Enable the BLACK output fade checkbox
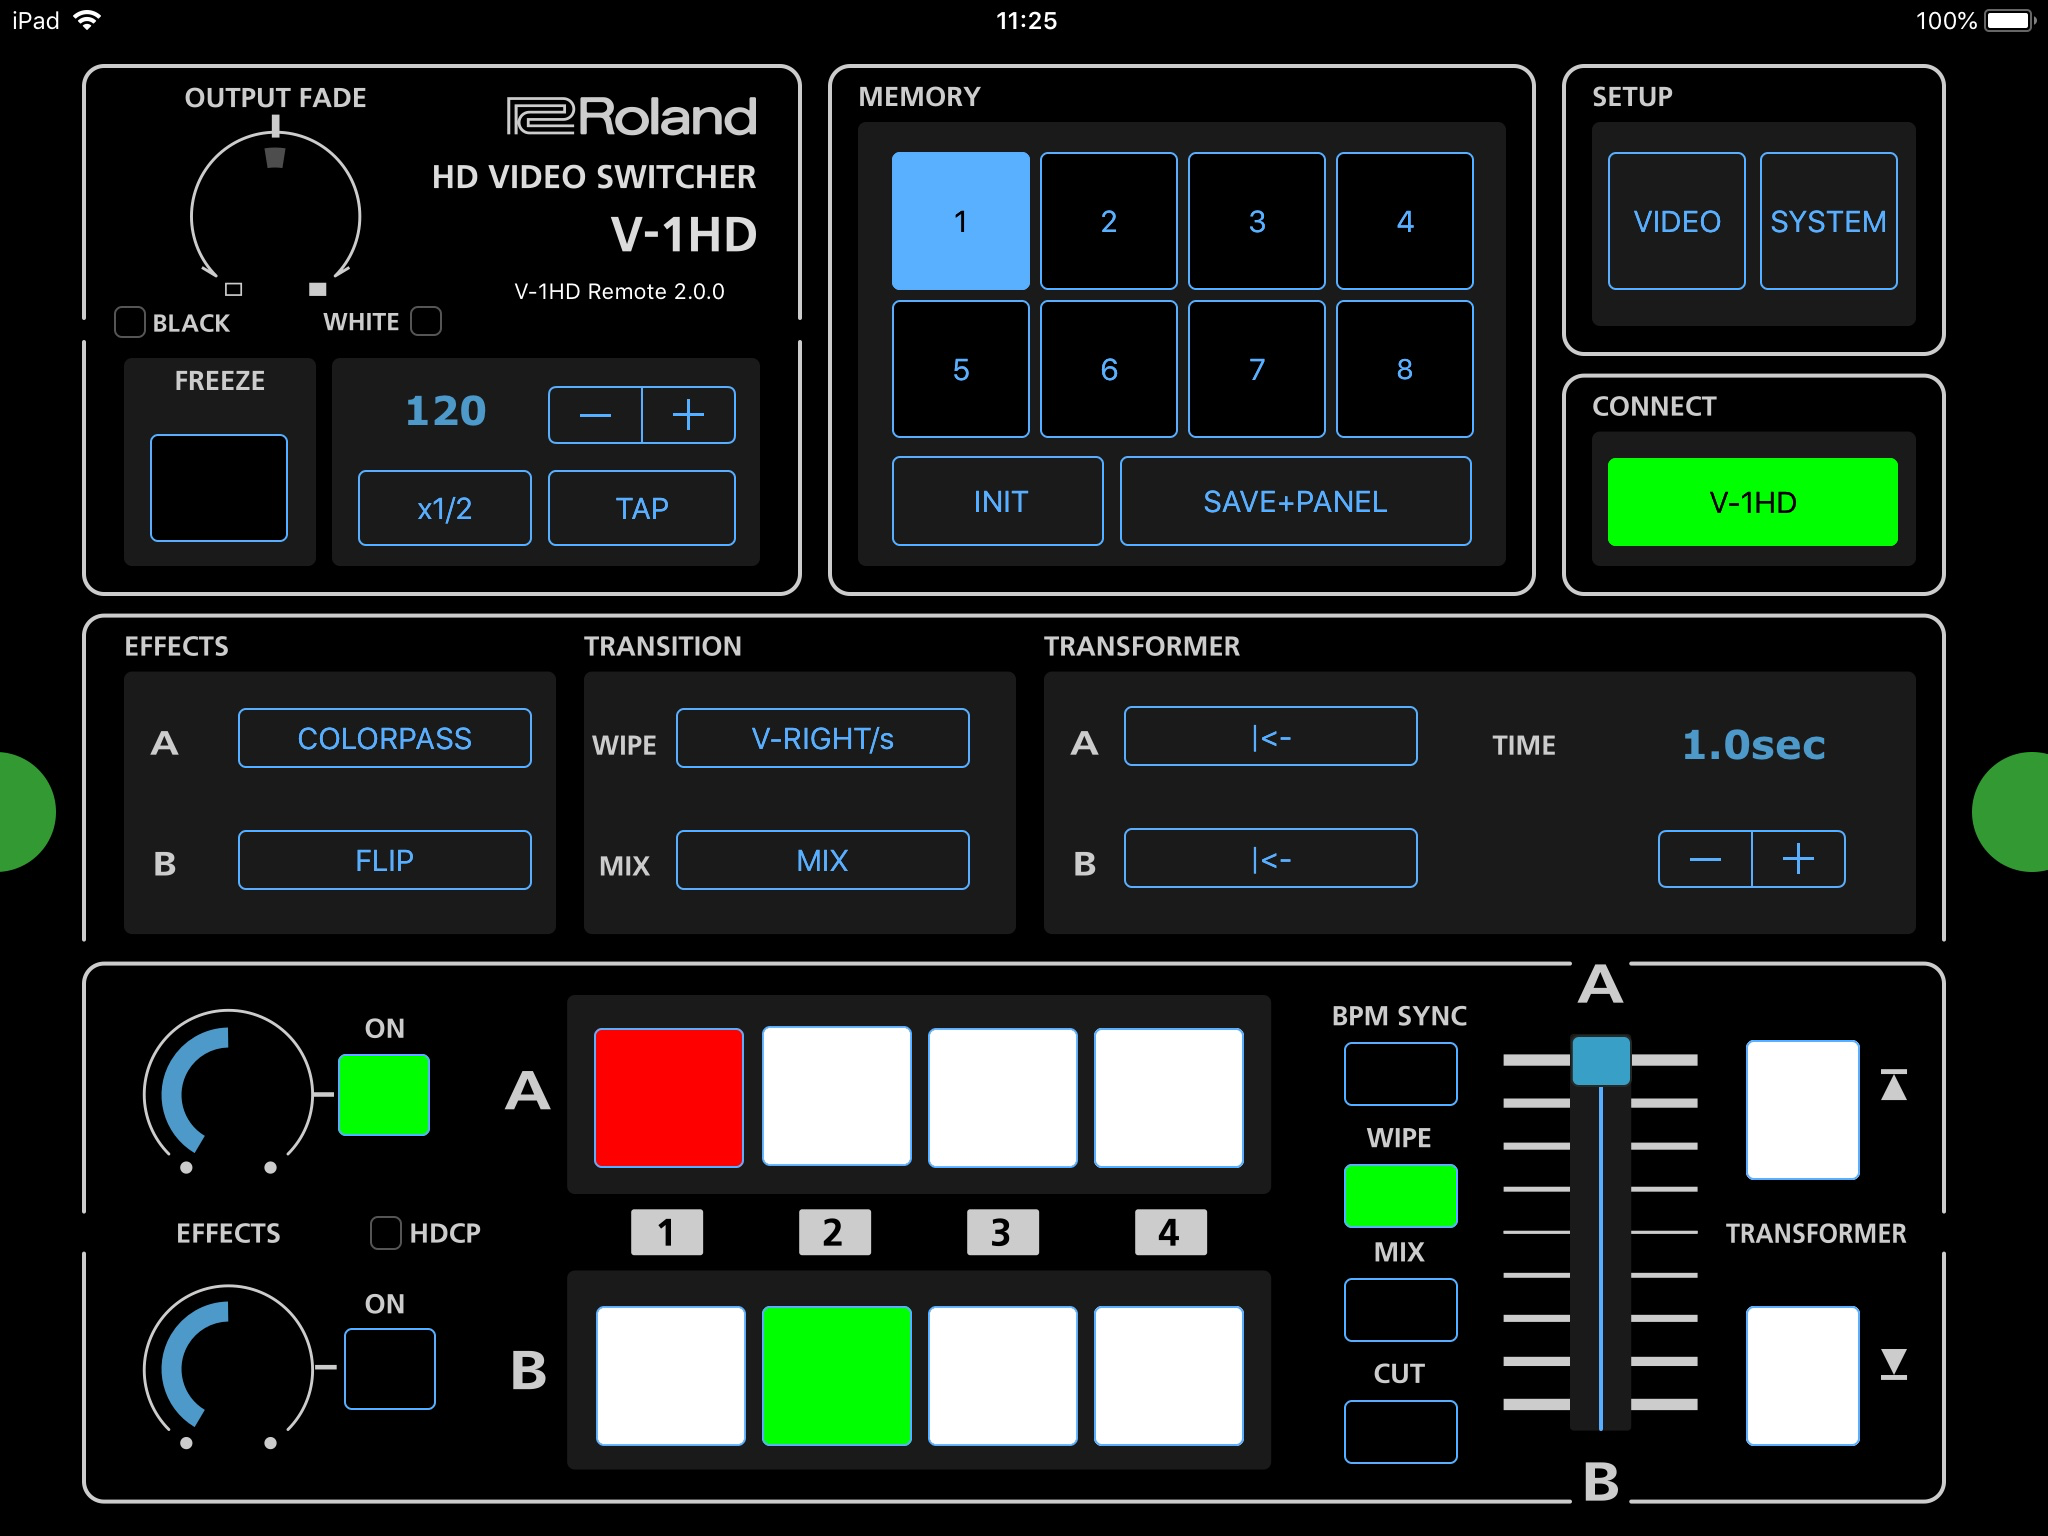The width and height of the screenshot is (2048, 1536). tap(130, 322)
